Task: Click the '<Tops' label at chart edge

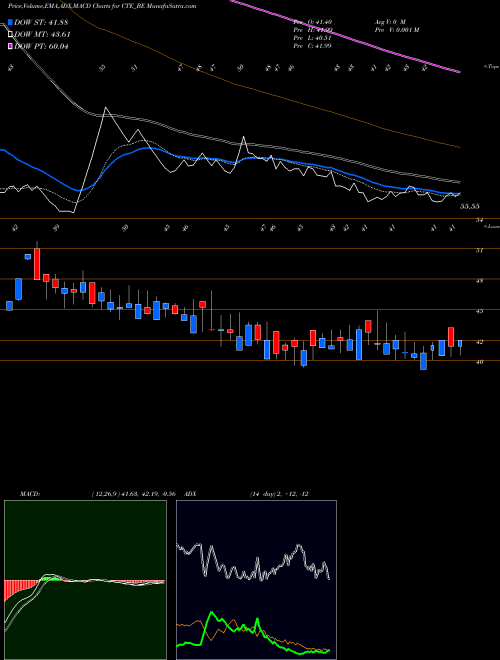Action: tap(491, 67)
